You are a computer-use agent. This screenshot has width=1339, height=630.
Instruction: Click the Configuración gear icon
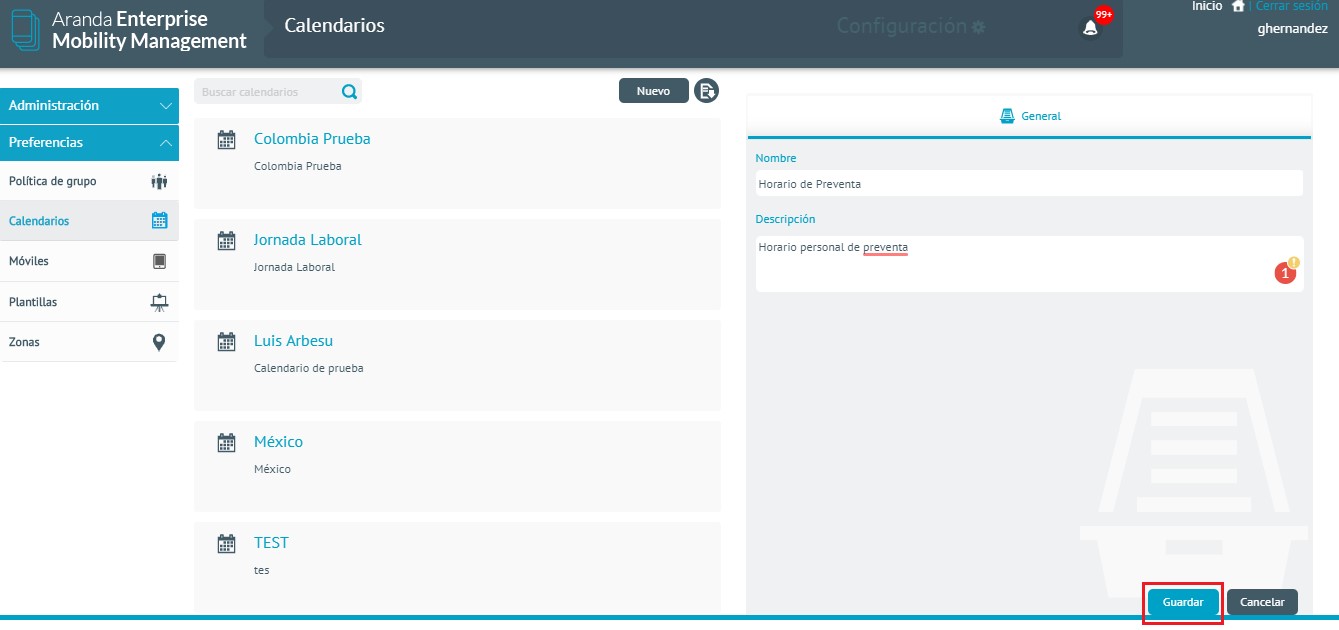(x=978, y=27)
